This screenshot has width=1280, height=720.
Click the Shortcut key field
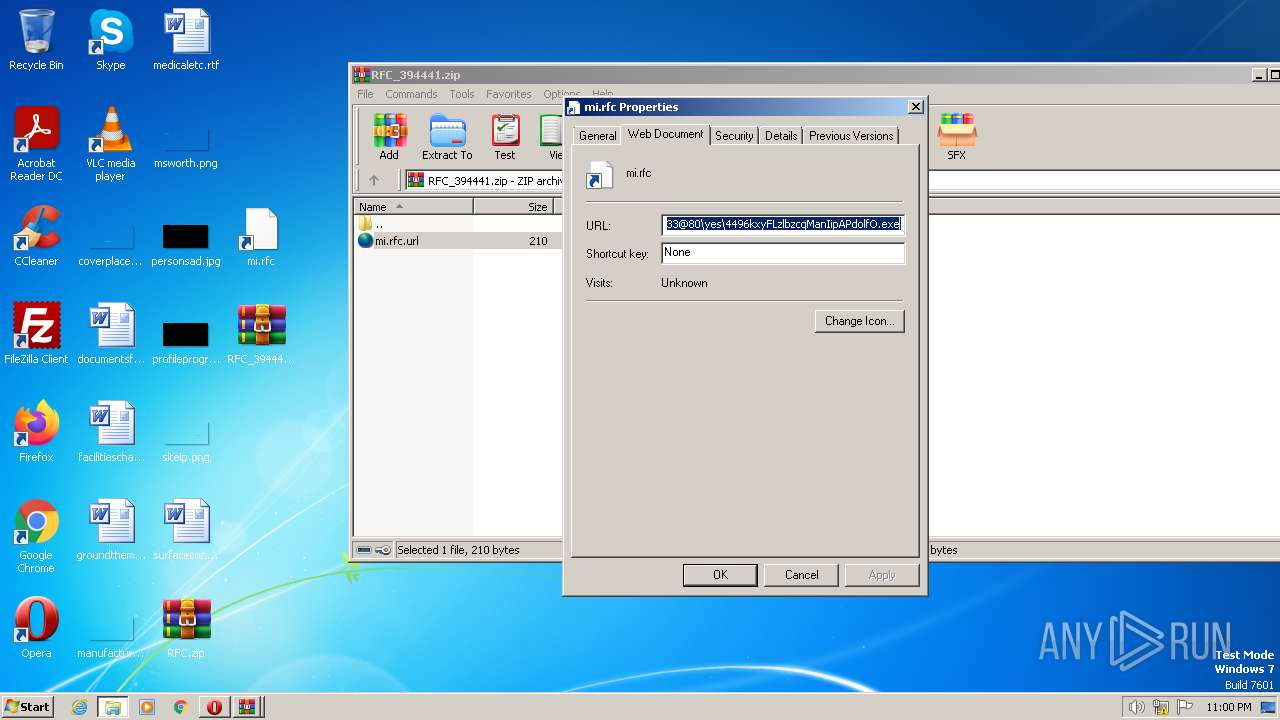click(783, 253)
